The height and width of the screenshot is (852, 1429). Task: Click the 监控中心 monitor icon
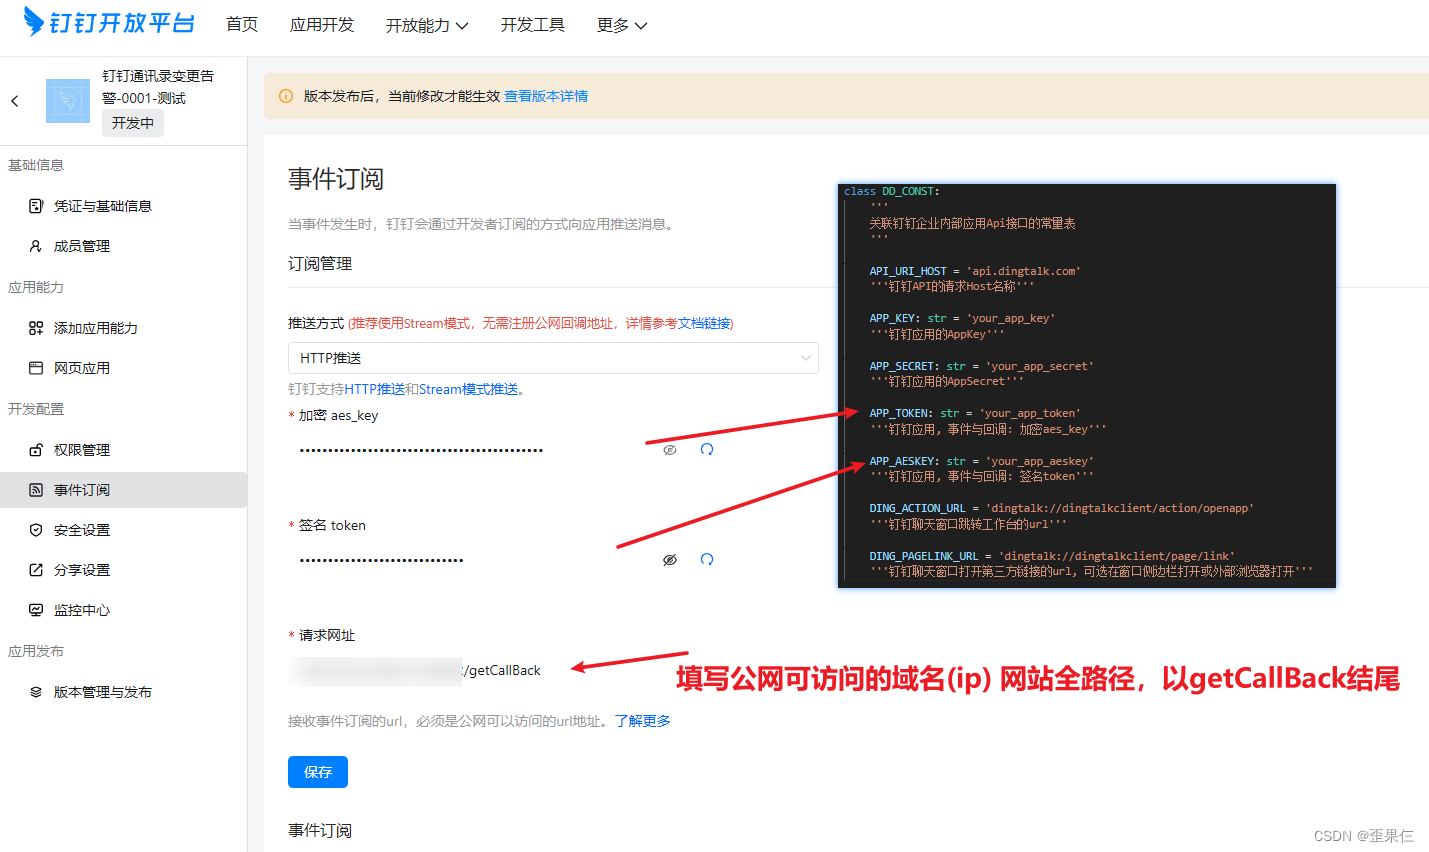tap(36, 610)
